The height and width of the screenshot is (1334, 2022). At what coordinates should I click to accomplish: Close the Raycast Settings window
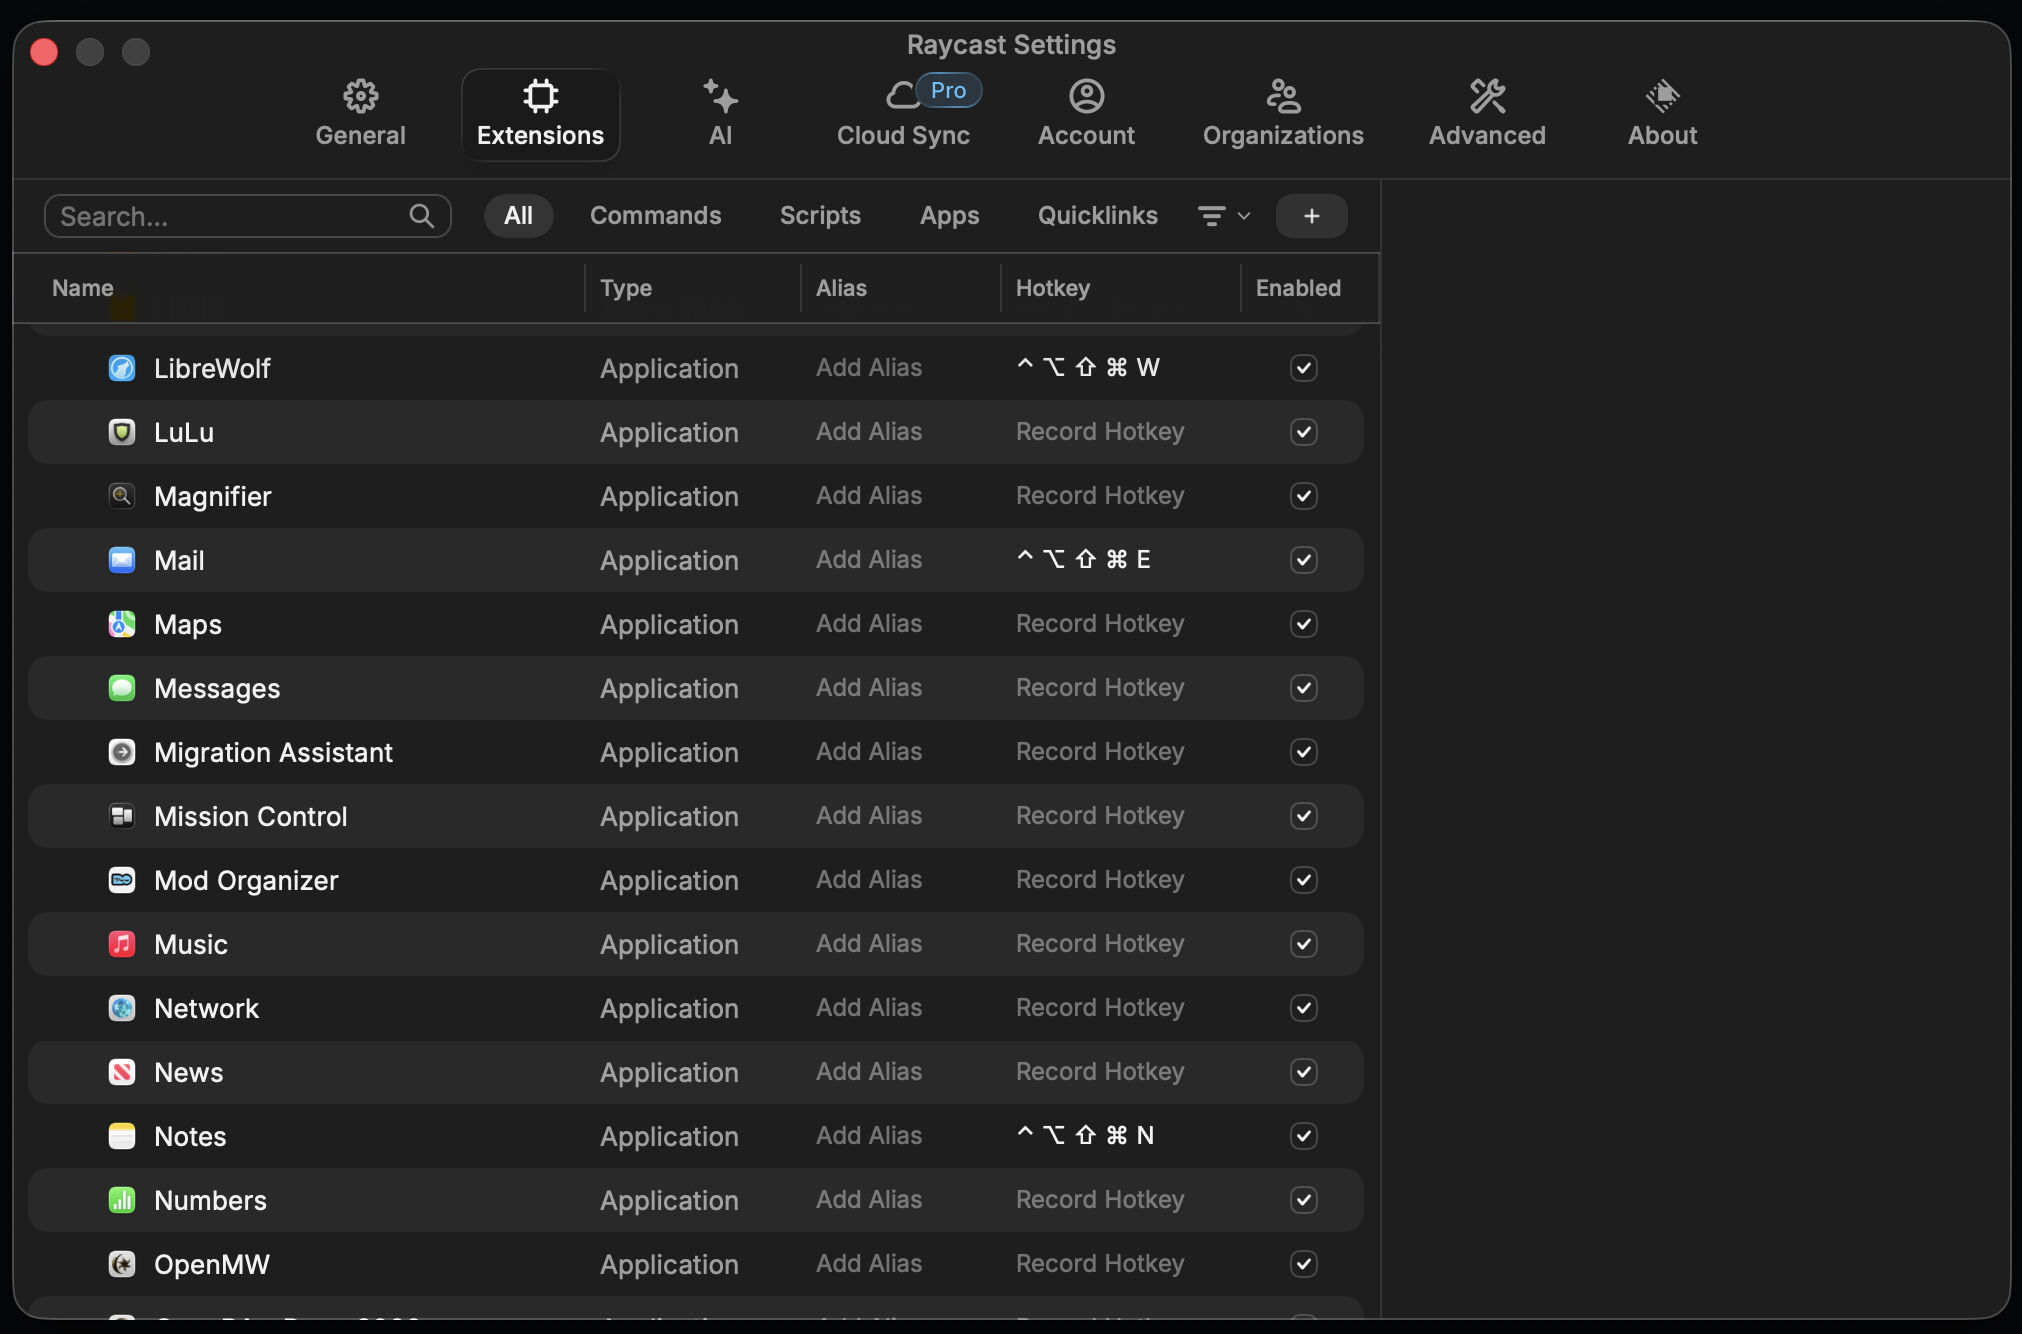tap(44, 51)
